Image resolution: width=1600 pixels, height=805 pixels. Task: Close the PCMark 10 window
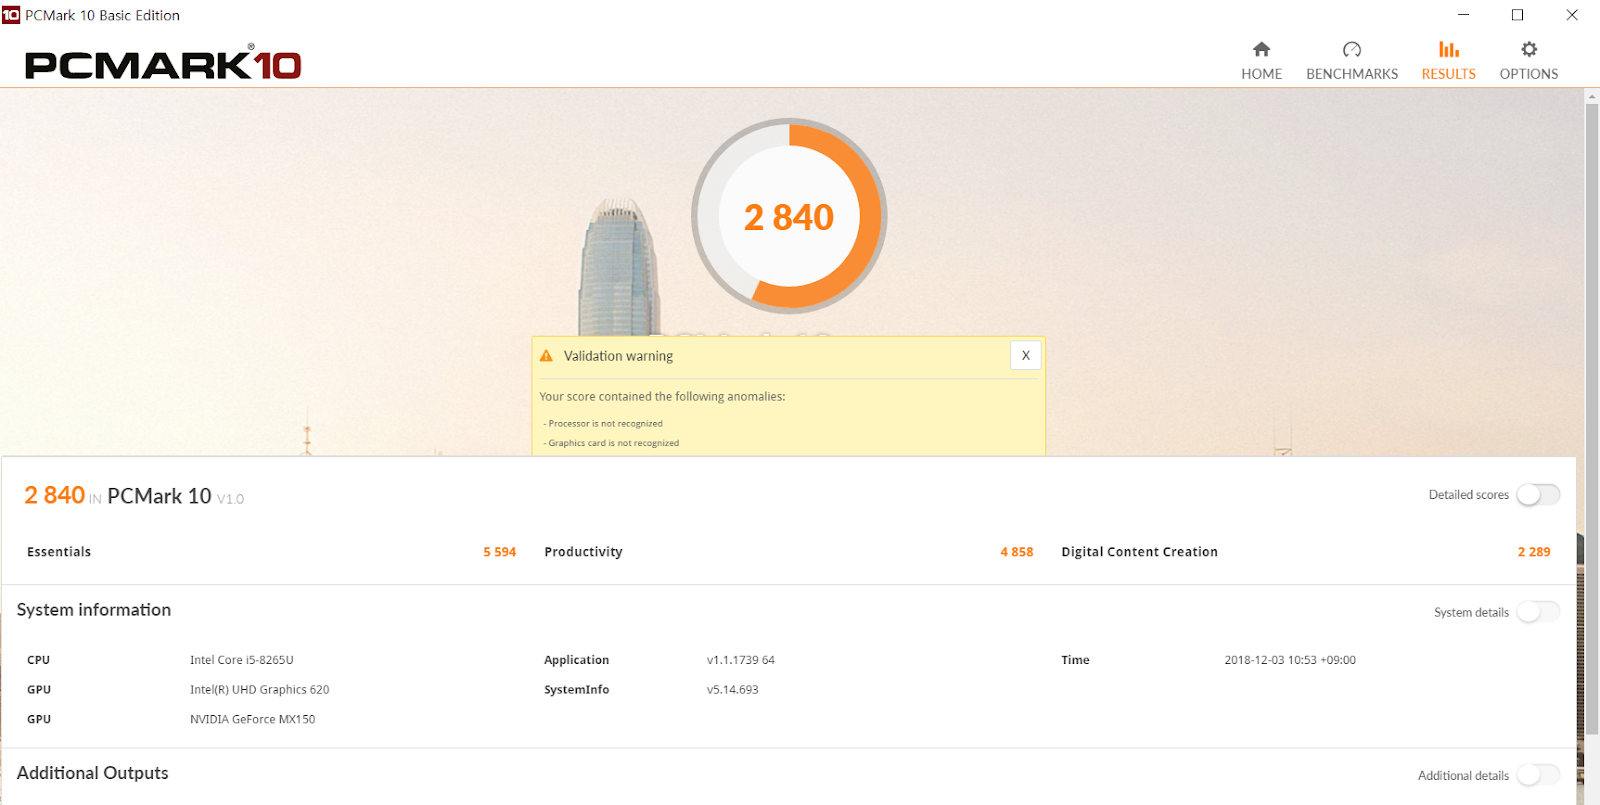pyautogui.click(x=1572, y=15)
